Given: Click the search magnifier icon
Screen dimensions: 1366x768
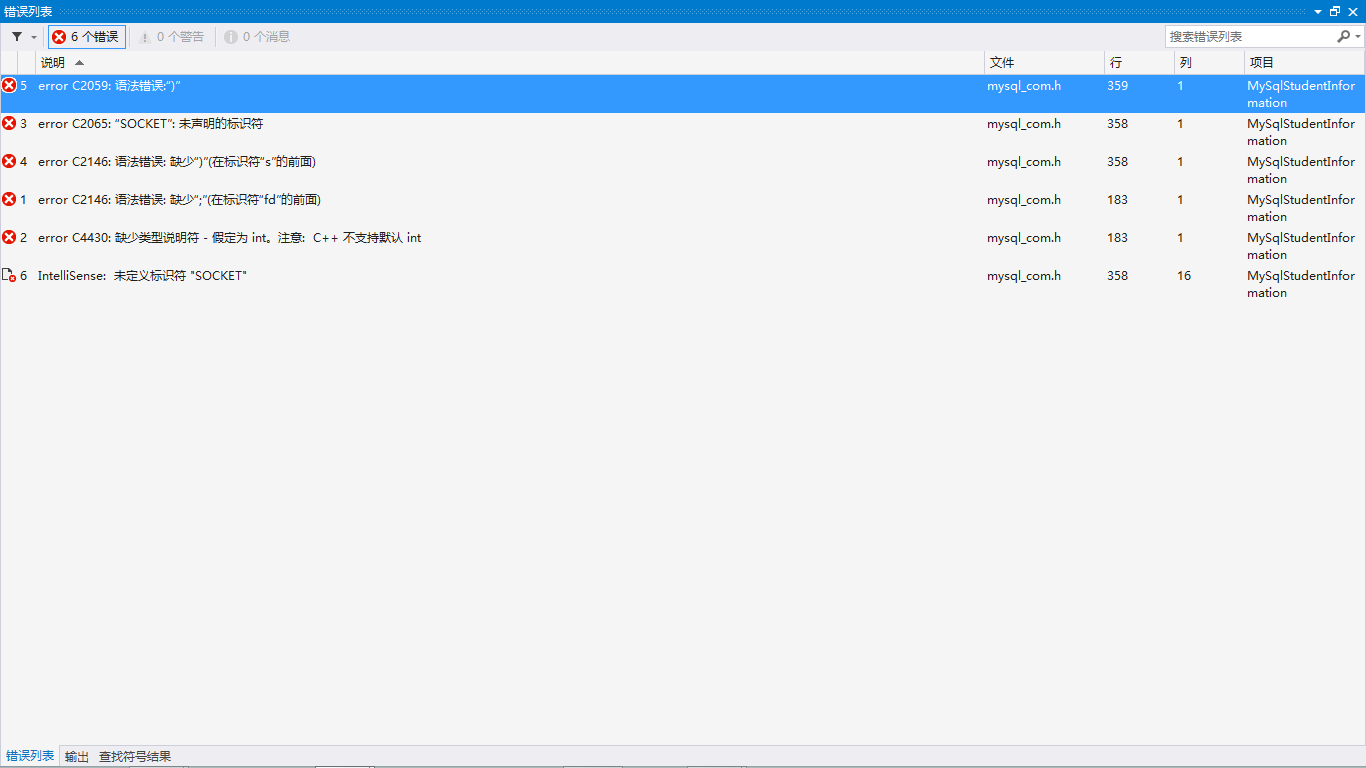Looking at the screenshot, I should click(1343, 36).
